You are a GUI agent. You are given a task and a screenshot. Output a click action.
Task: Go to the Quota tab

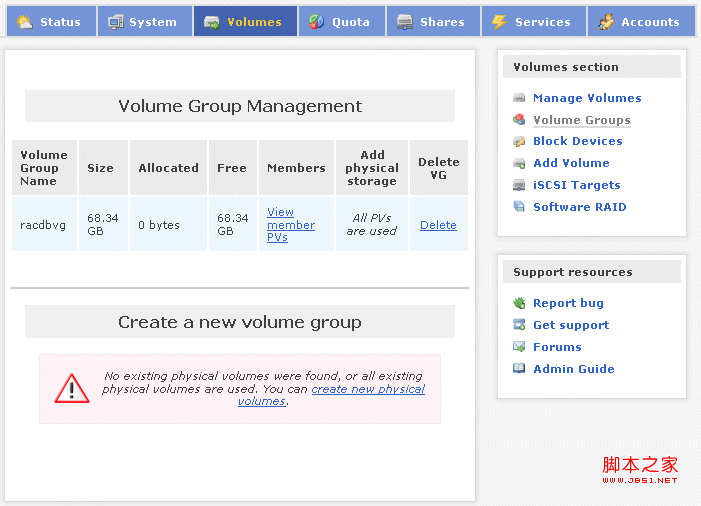tap(341, 22)
